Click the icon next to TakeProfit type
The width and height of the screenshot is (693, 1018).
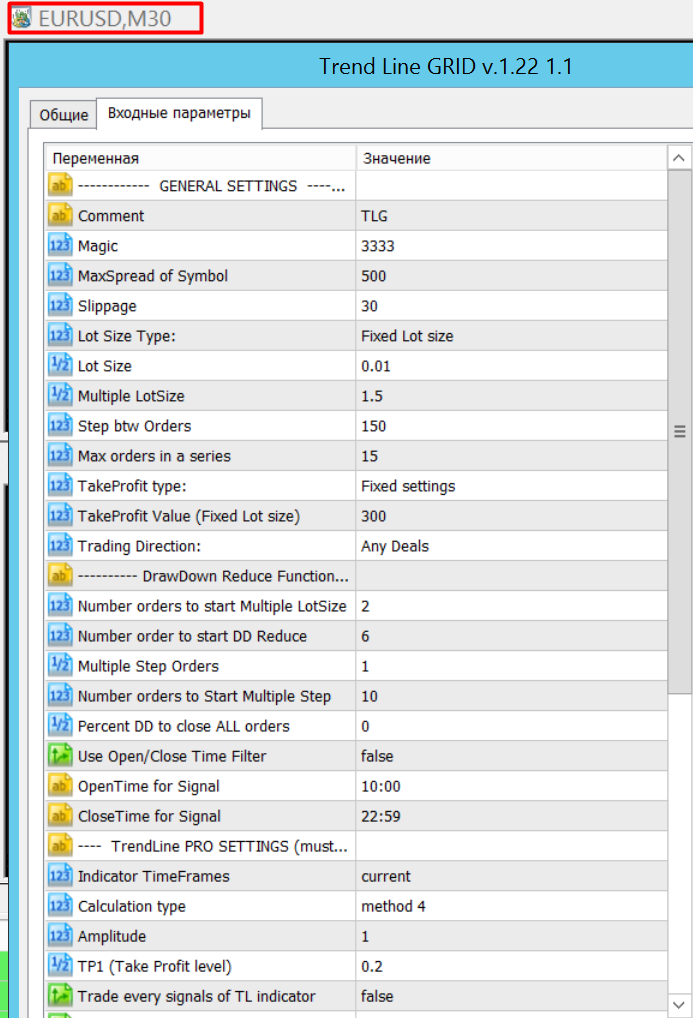tap(60, 486)
